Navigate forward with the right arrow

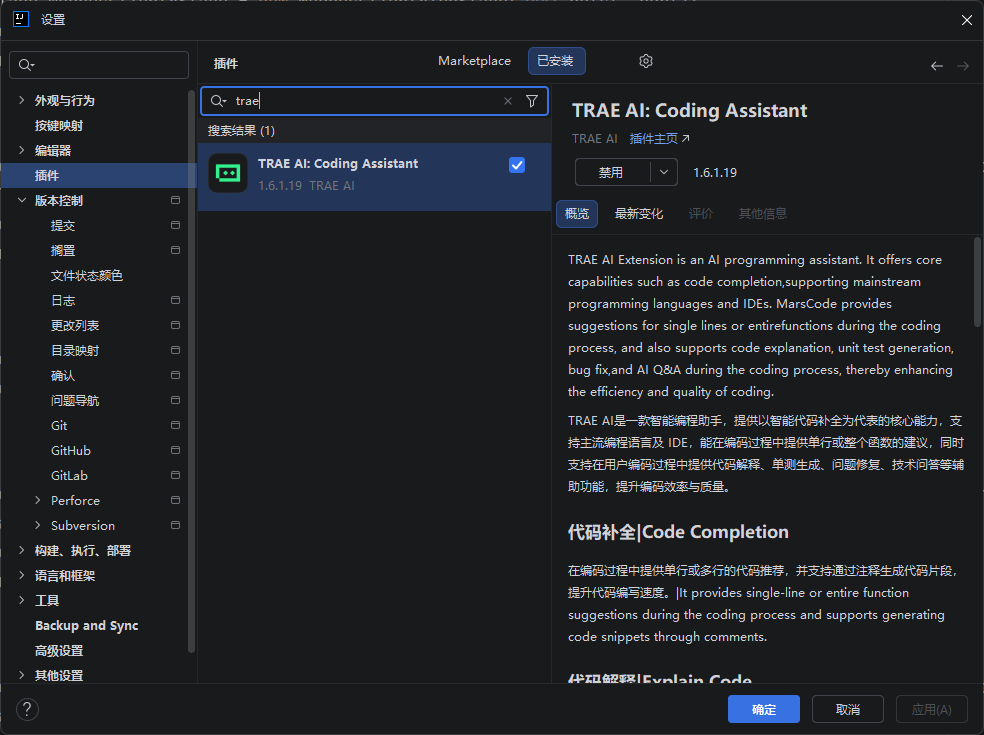coord(963,66)
